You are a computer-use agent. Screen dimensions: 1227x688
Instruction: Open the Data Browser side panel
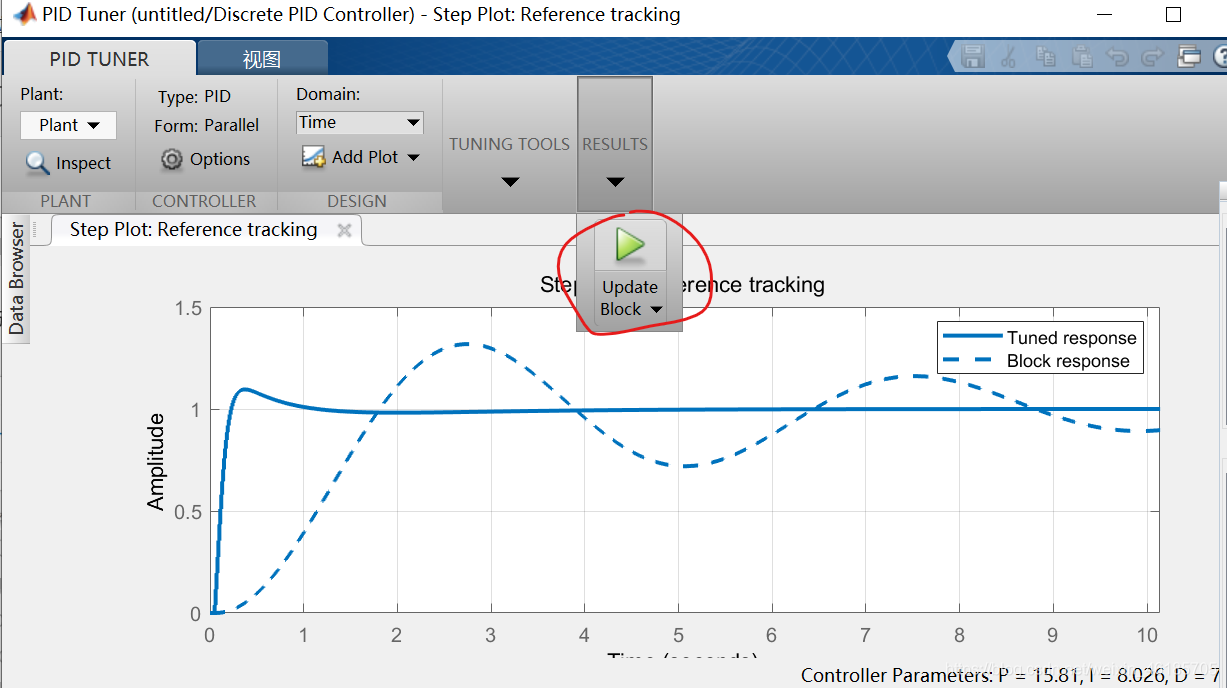(17, 278)
